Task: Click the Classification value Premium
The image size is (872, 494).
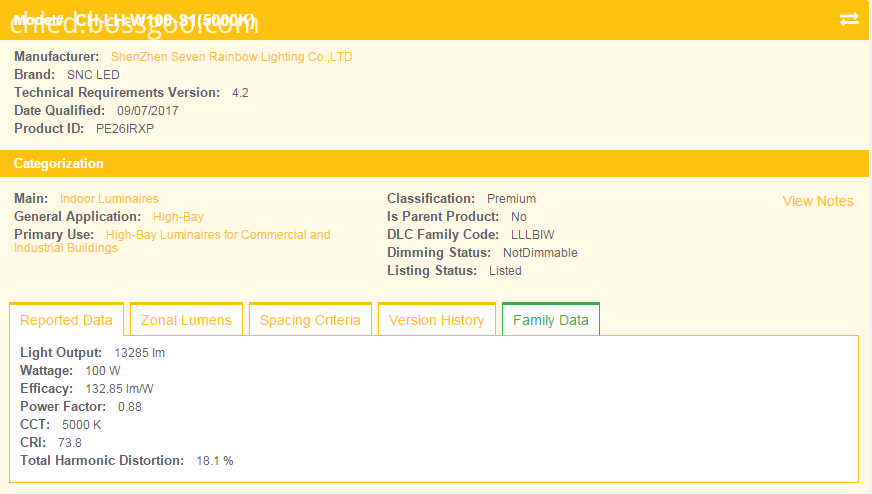Action: coord(511,199)
